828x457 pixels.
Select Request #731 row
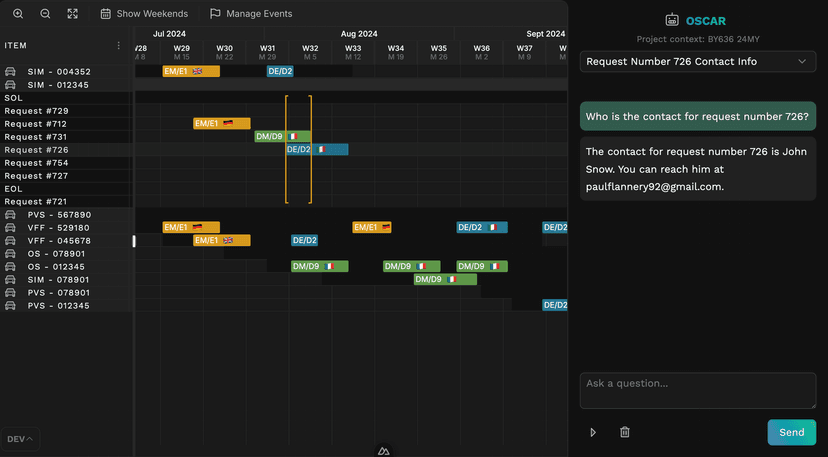[66, 137]
